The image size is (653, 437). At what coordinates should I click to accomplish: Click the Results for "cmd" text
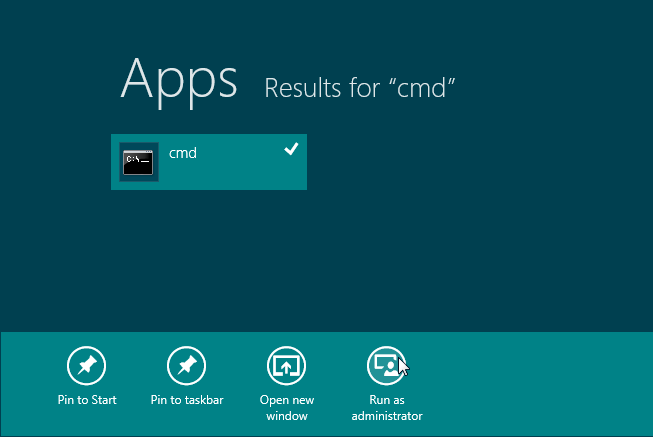coord(360,88)
